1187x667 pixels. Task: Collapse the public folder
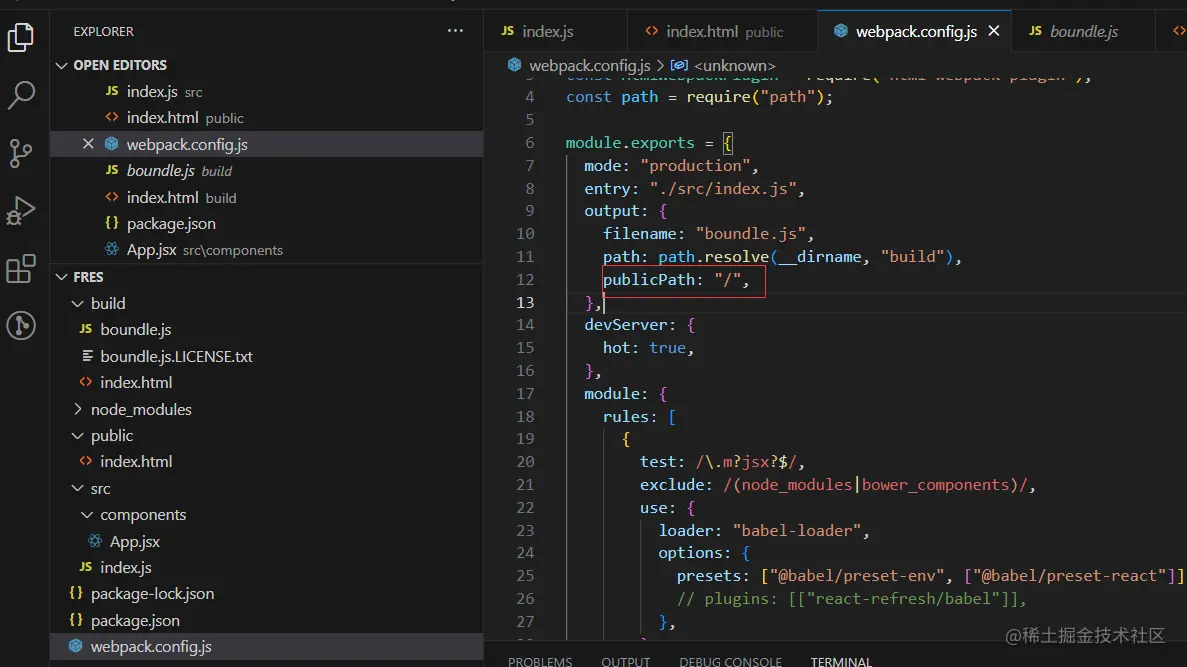pyautogui.click(x=77, y=435)
